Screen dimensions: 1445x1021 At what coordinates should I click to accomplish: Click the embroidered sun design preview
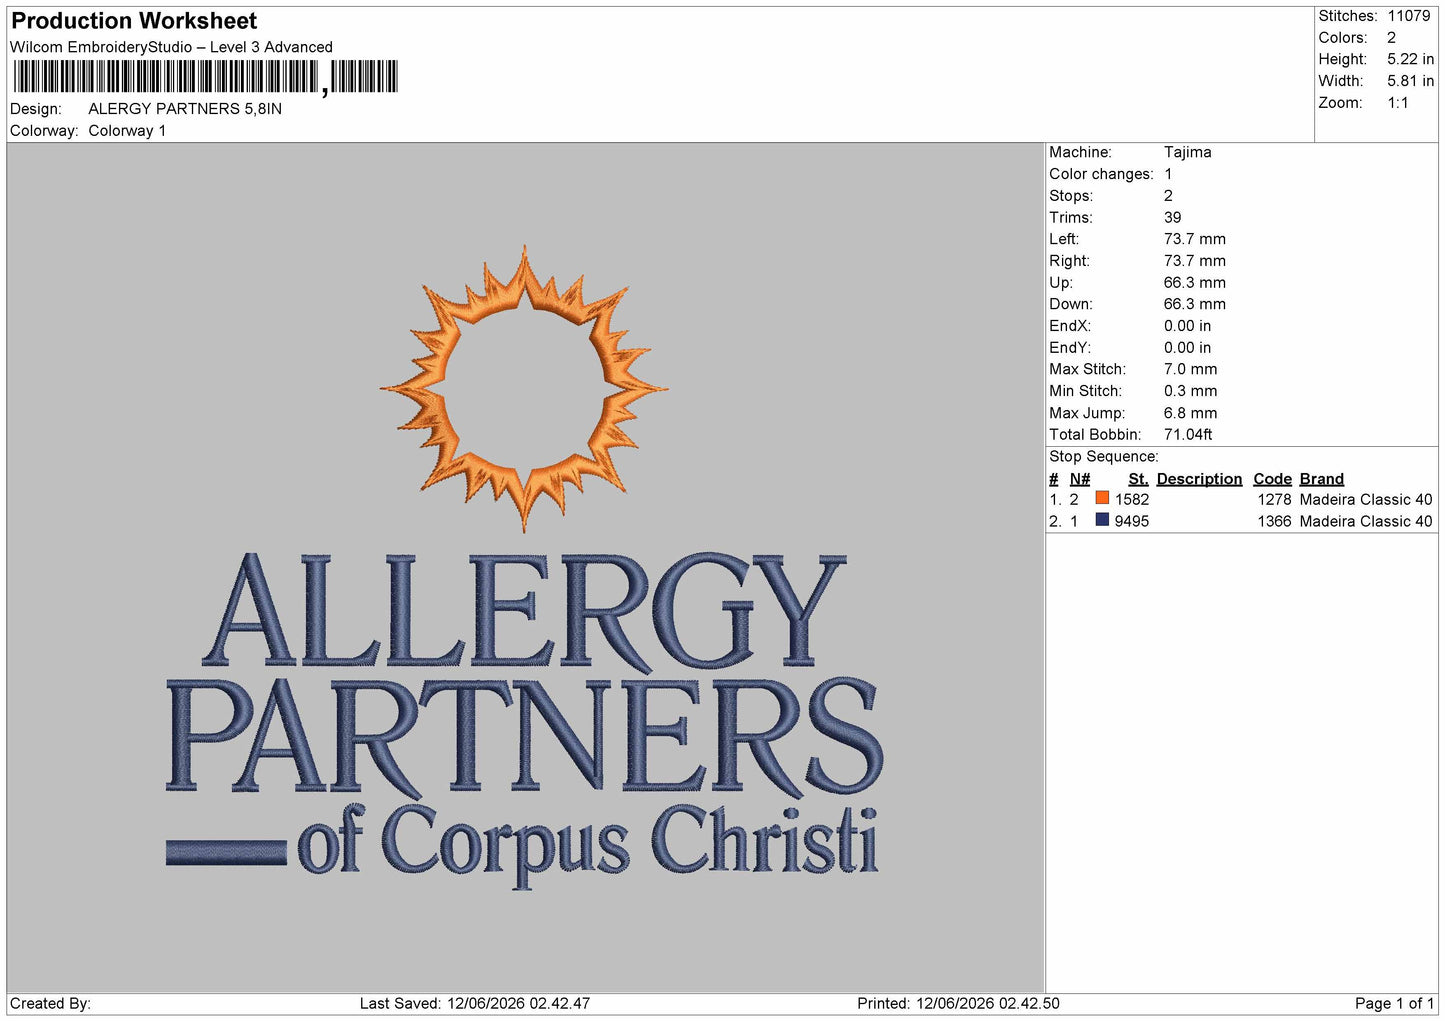click(x=524, y=388)
